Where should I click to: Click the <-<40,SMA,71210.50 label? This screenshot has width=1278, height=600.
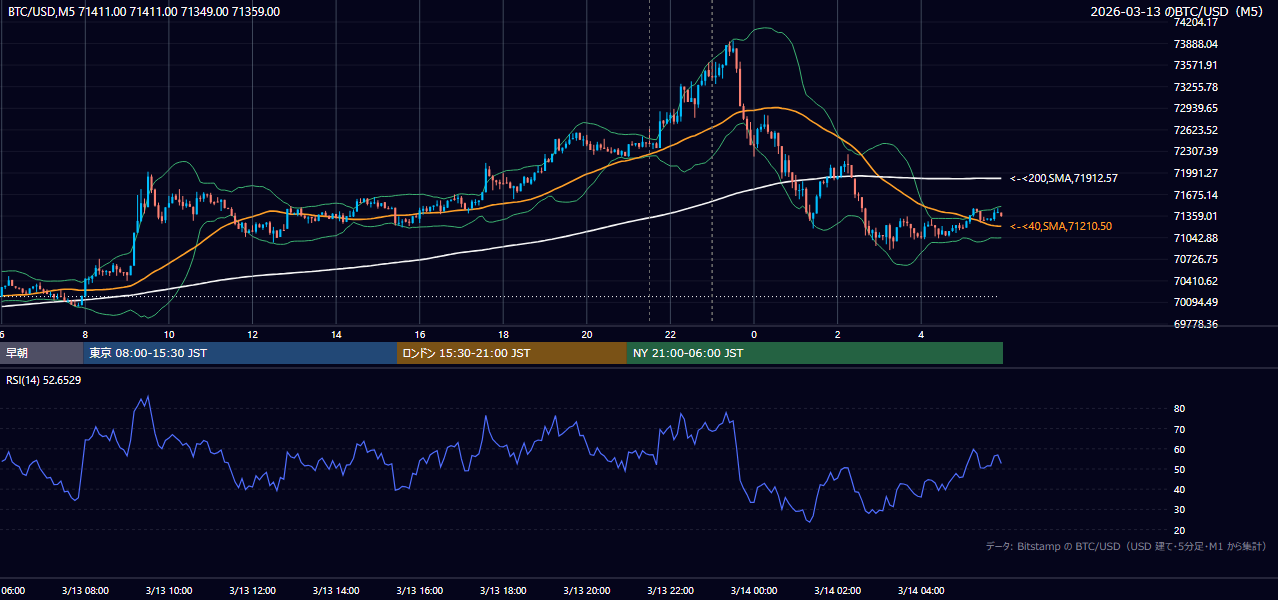1061,226
